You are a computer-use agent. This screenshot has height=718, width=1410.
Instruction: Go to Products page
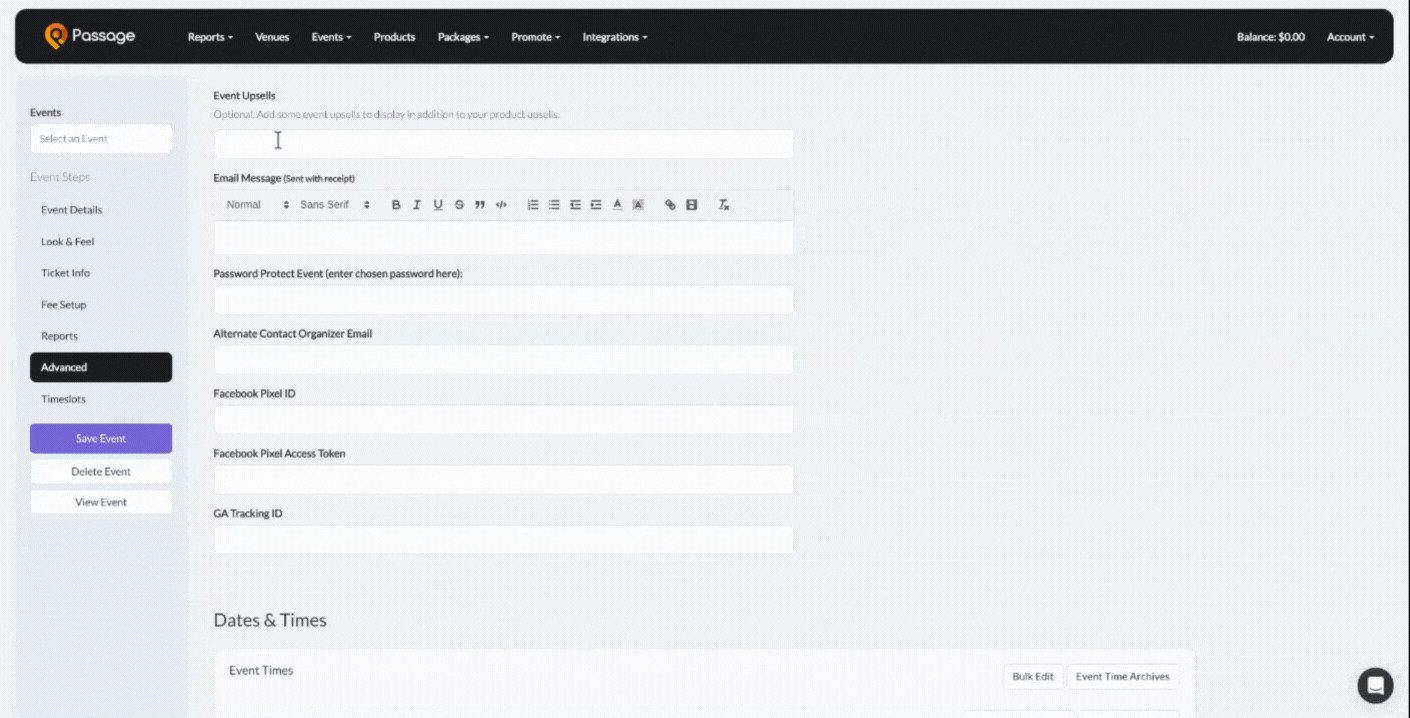click(394, 37)
